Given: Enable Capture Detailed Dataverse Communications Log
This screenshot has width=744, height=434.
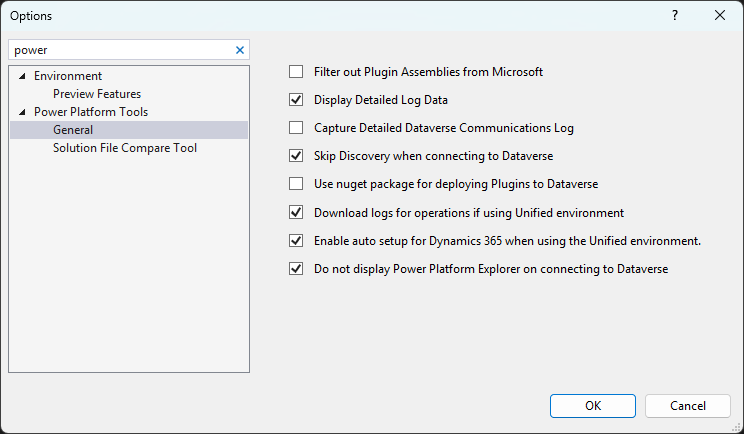Looking at the screenshot, I should 296,128.
